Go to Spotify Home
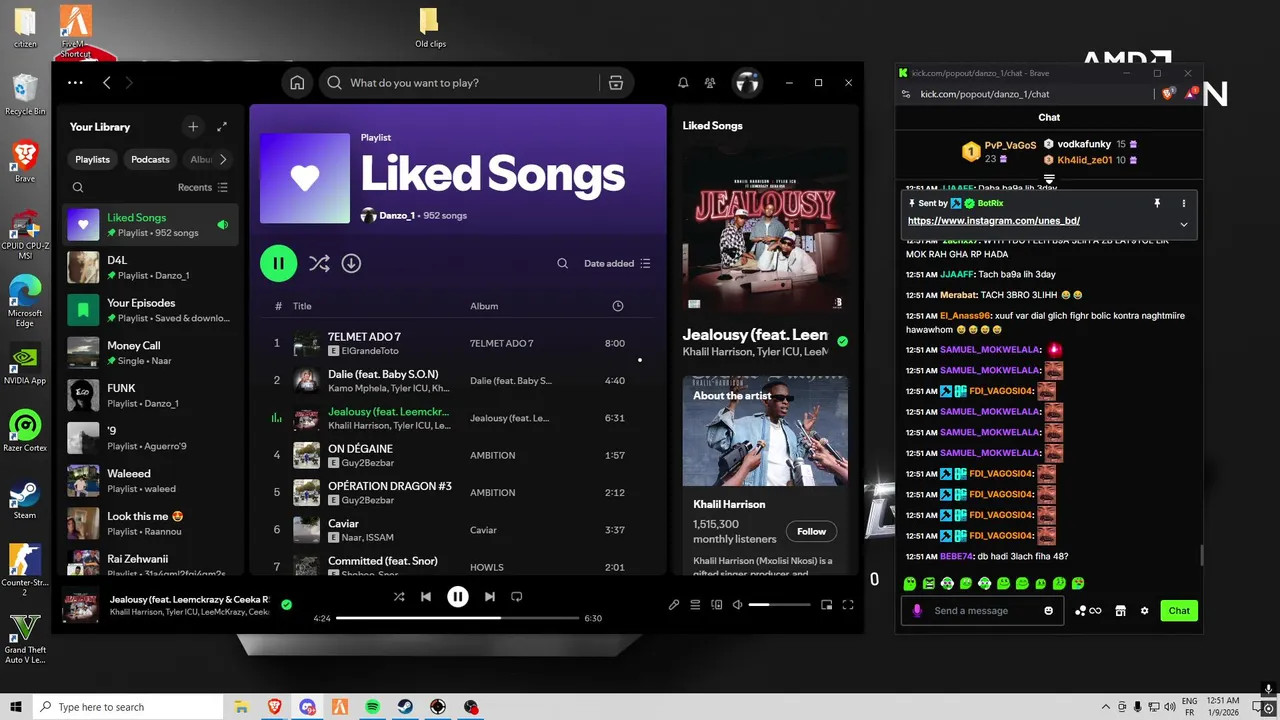Screen dimensions: 1280x720 point(297,83)
